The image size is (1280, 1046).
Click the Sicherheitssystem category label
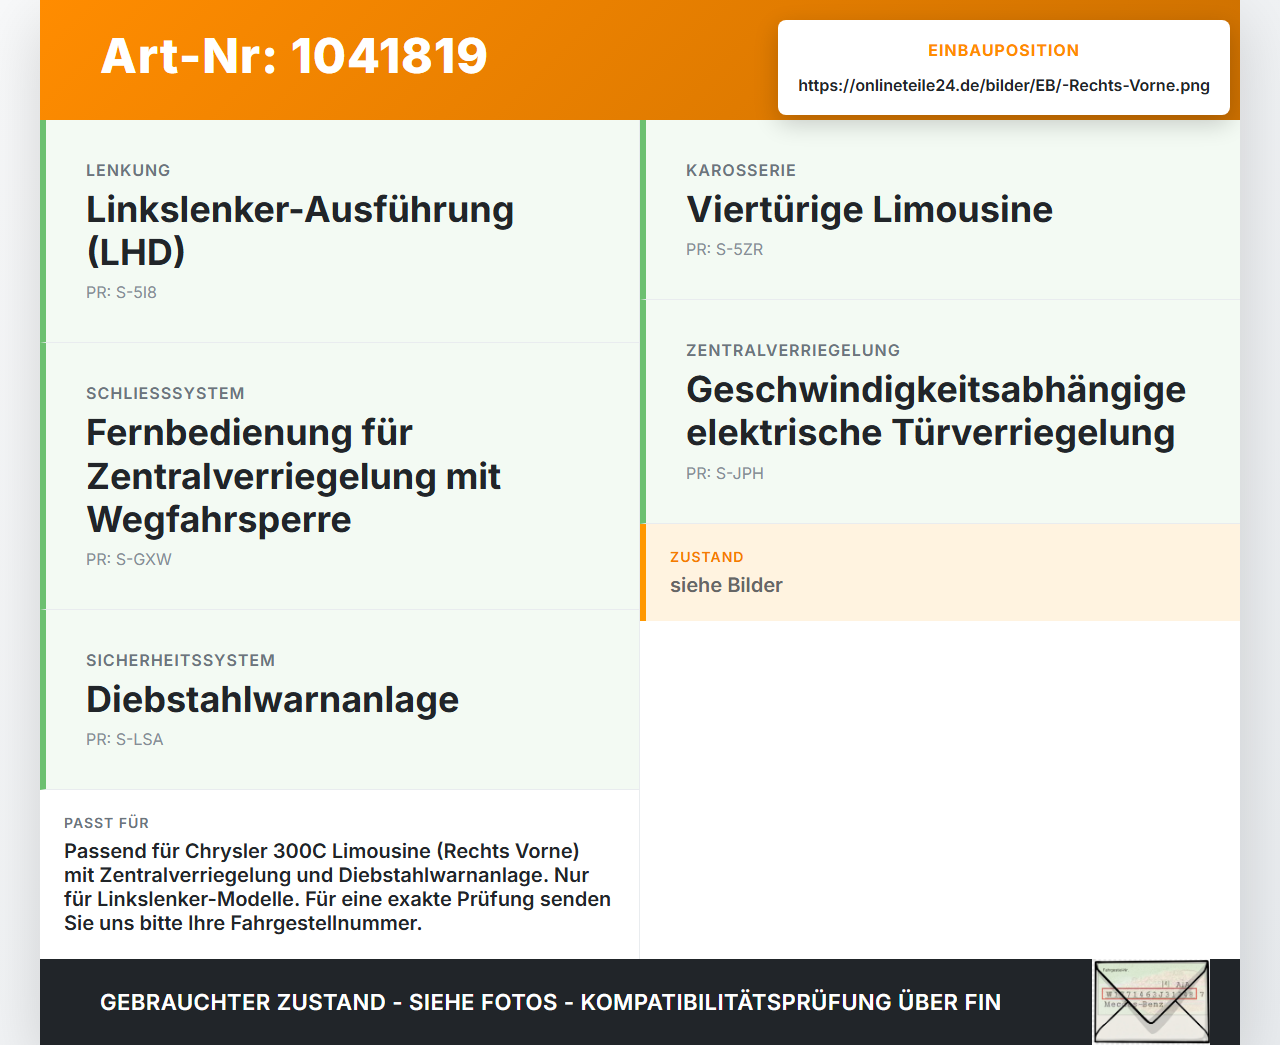(x=180, y=660)
